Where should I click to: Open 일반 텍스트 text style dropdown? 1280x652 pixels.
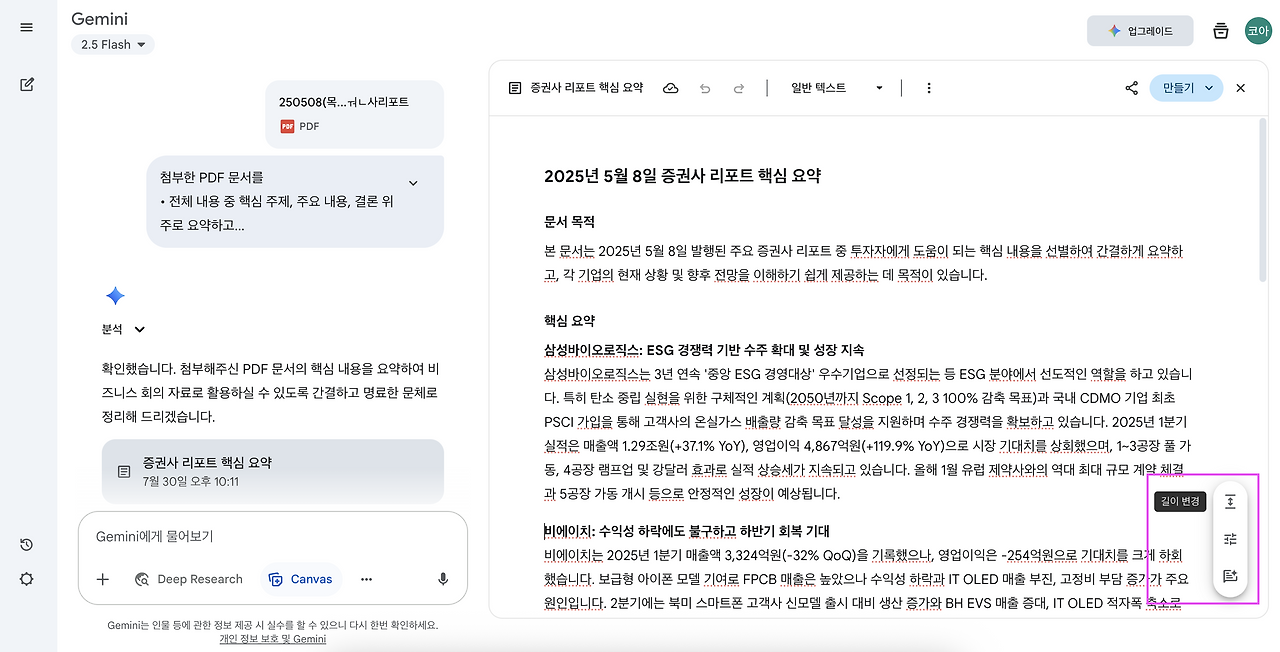click(837, 88)
